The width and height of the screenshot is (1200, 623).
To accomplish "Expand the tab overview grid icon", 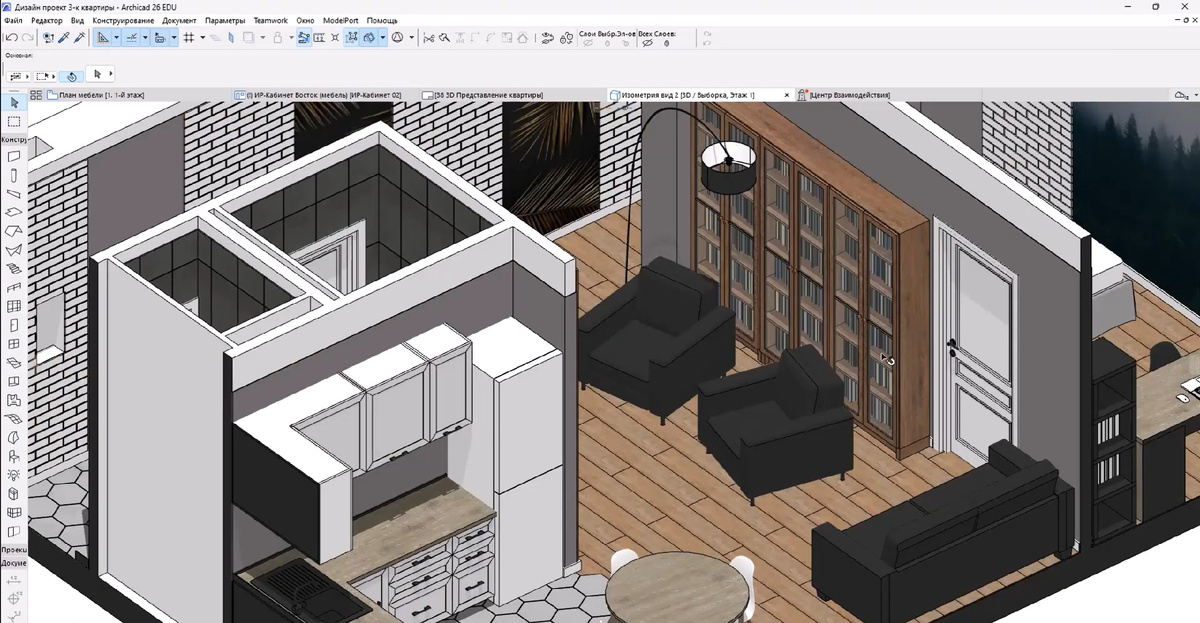I will pyautogui.click(x=36, y=95).
